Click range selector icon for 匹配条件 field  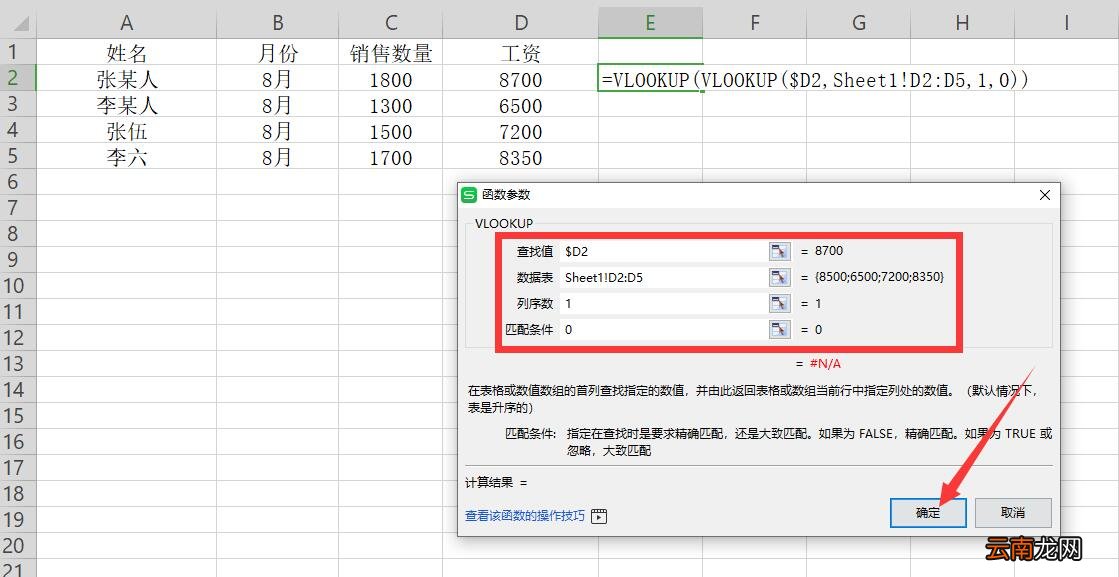[779, 329]
